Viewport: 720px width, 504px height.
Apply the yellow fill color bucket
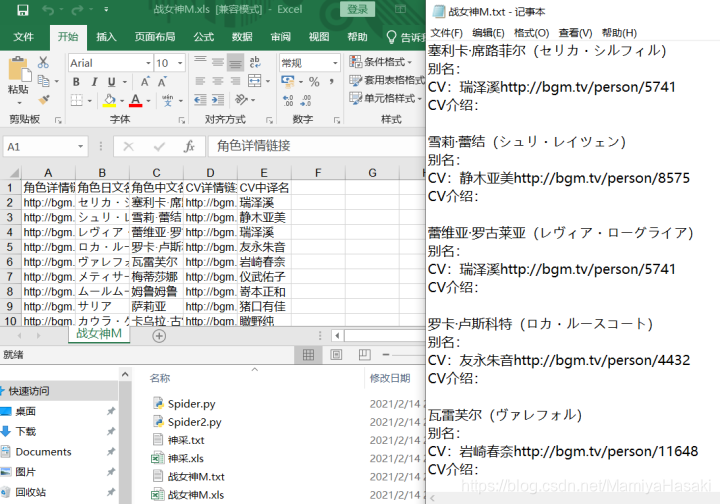(109, 100)
